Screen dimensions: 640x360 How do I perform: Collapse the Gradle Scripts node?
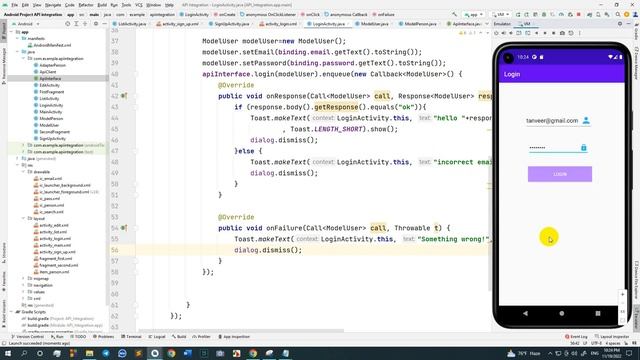pyautogui.click(x=12, y=312)
